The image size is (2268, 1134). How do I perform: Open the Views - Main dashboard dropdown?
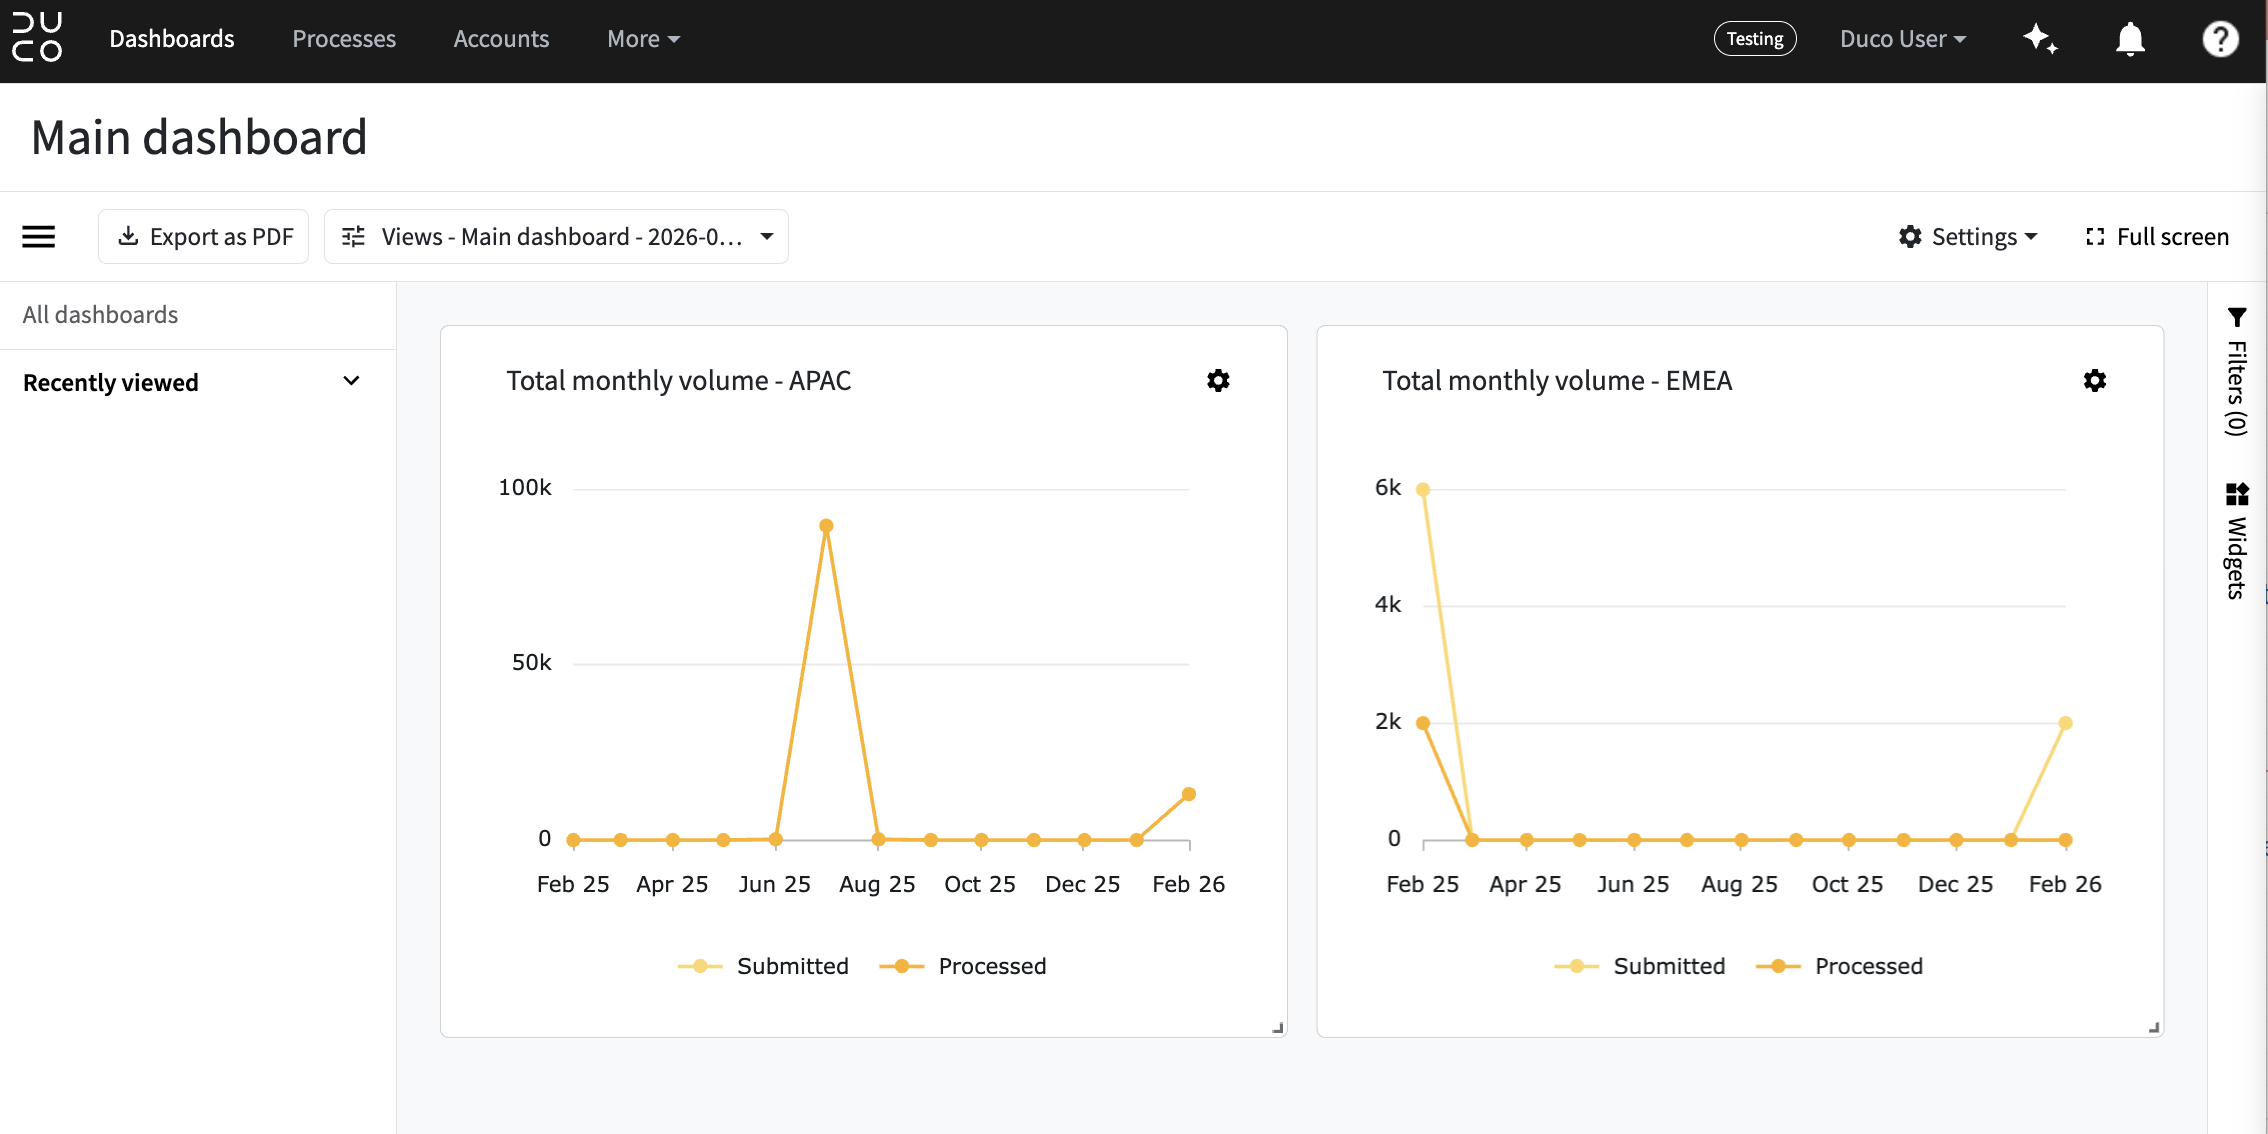coord(556,237)
